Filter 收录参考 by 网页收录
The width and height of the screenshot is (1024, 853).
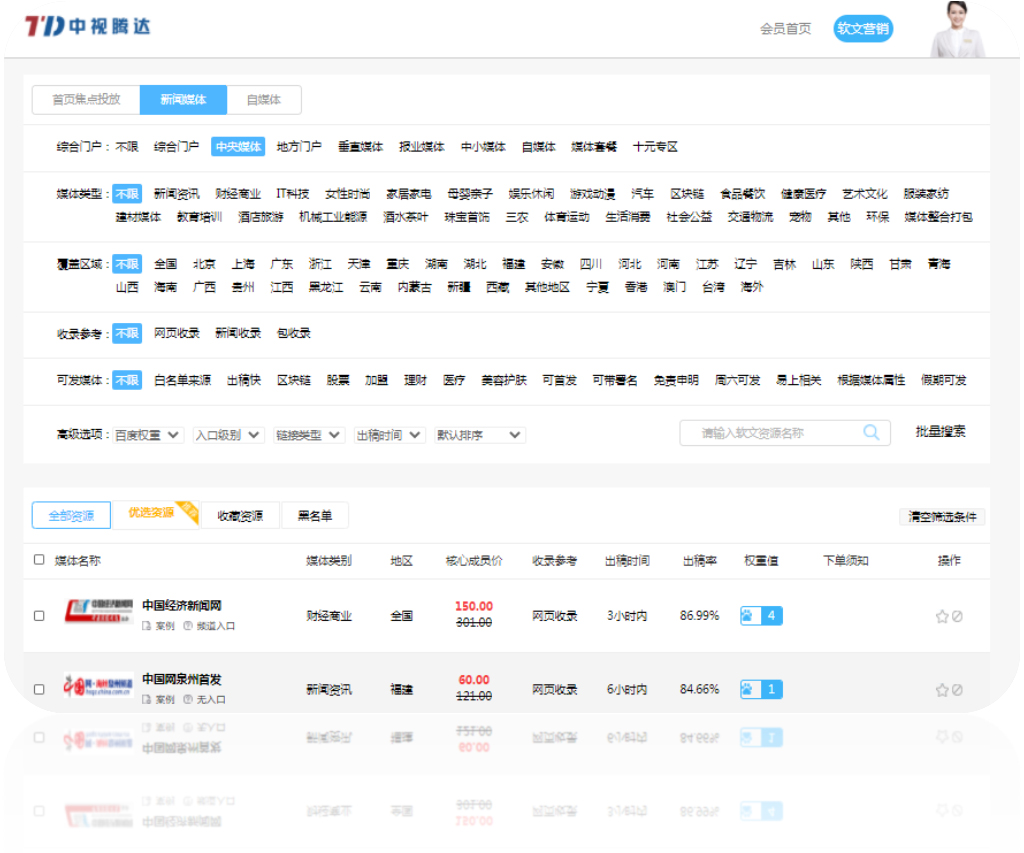coord(176,333)
